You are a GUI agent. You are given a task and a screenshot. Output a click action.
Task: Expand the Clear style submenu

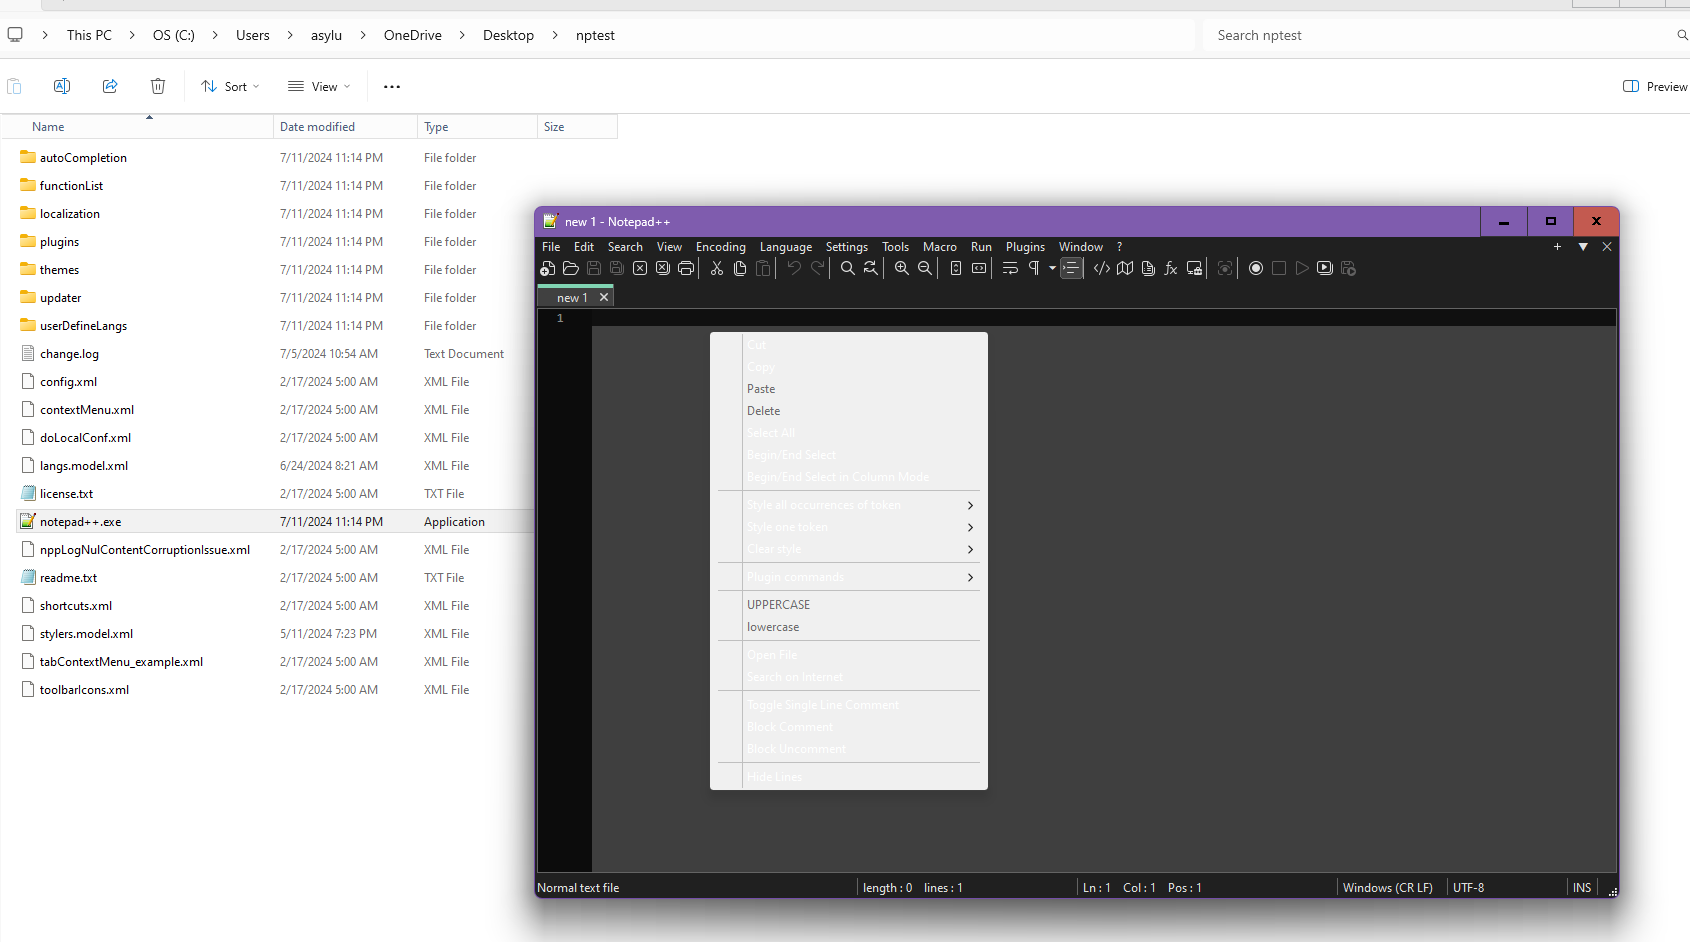(849, 549)
